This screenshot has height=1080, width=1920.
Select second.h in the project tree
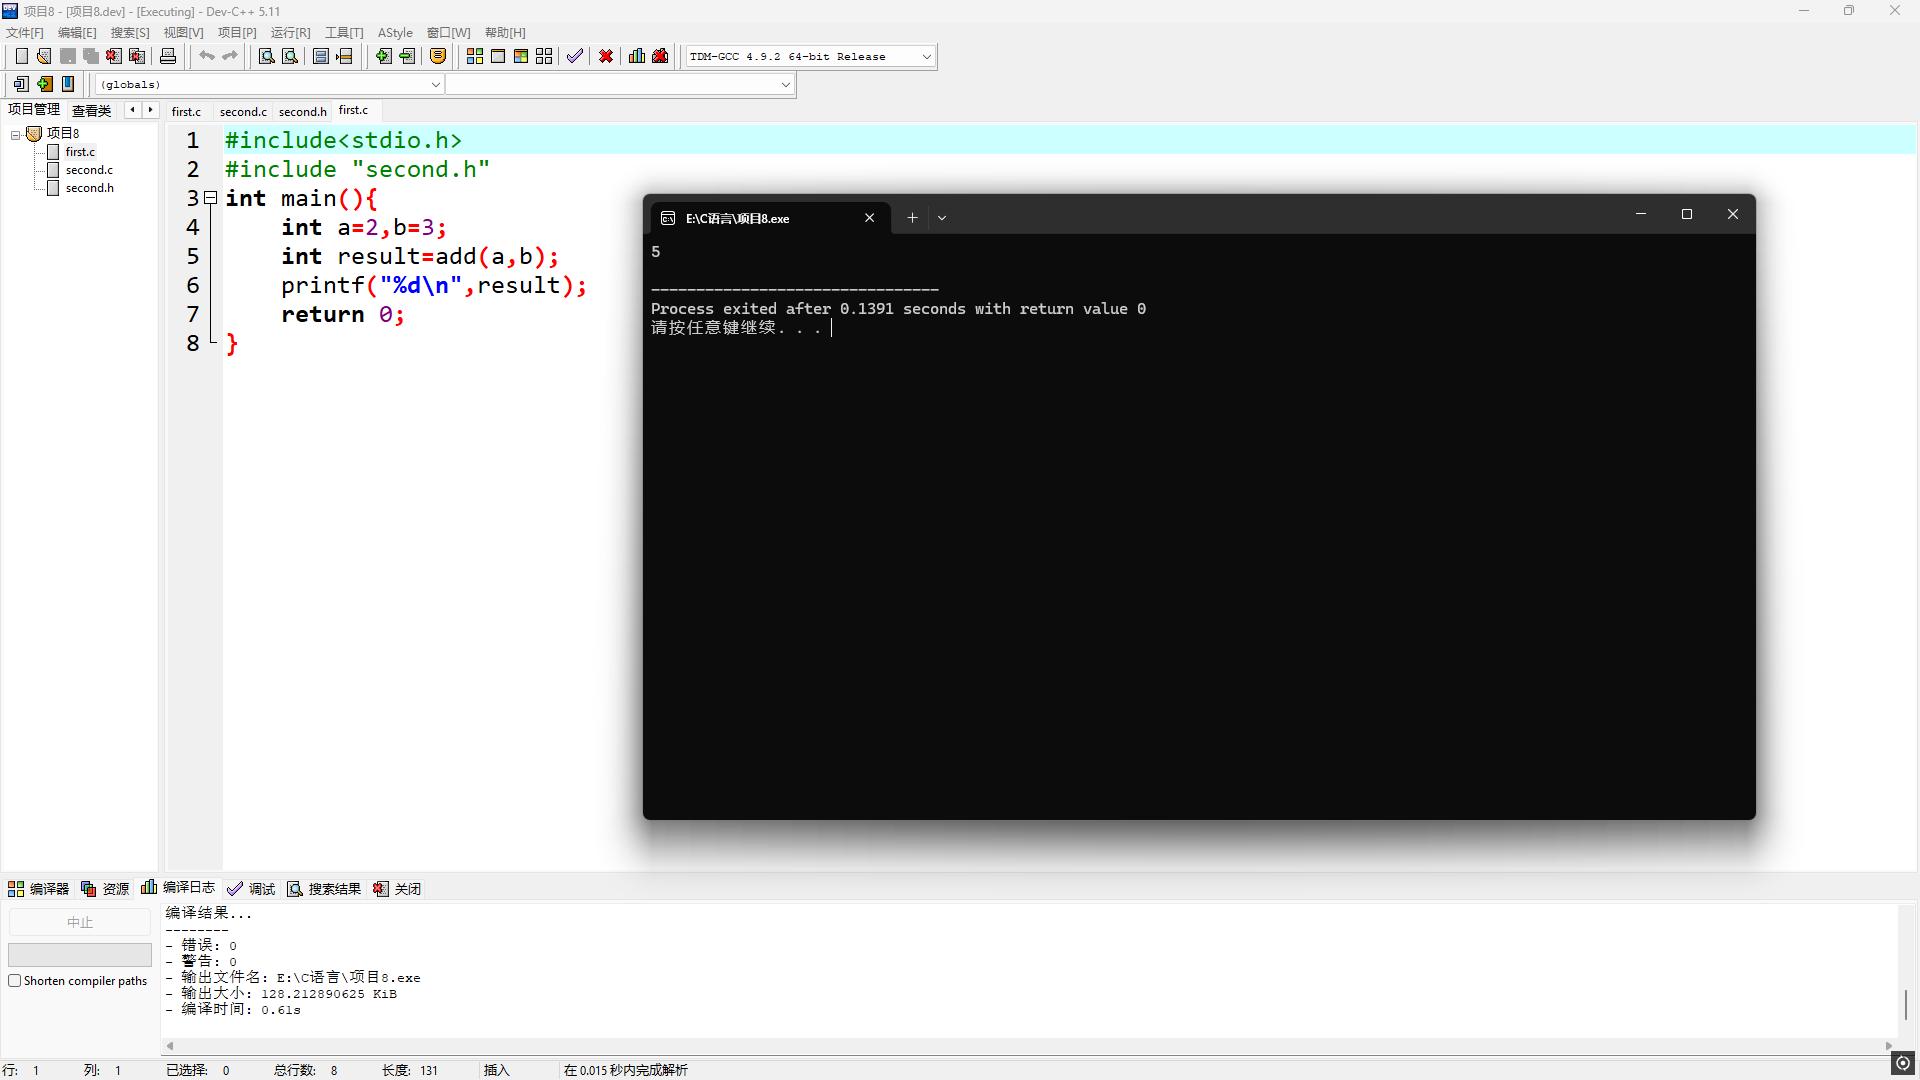tap(89, 188)
